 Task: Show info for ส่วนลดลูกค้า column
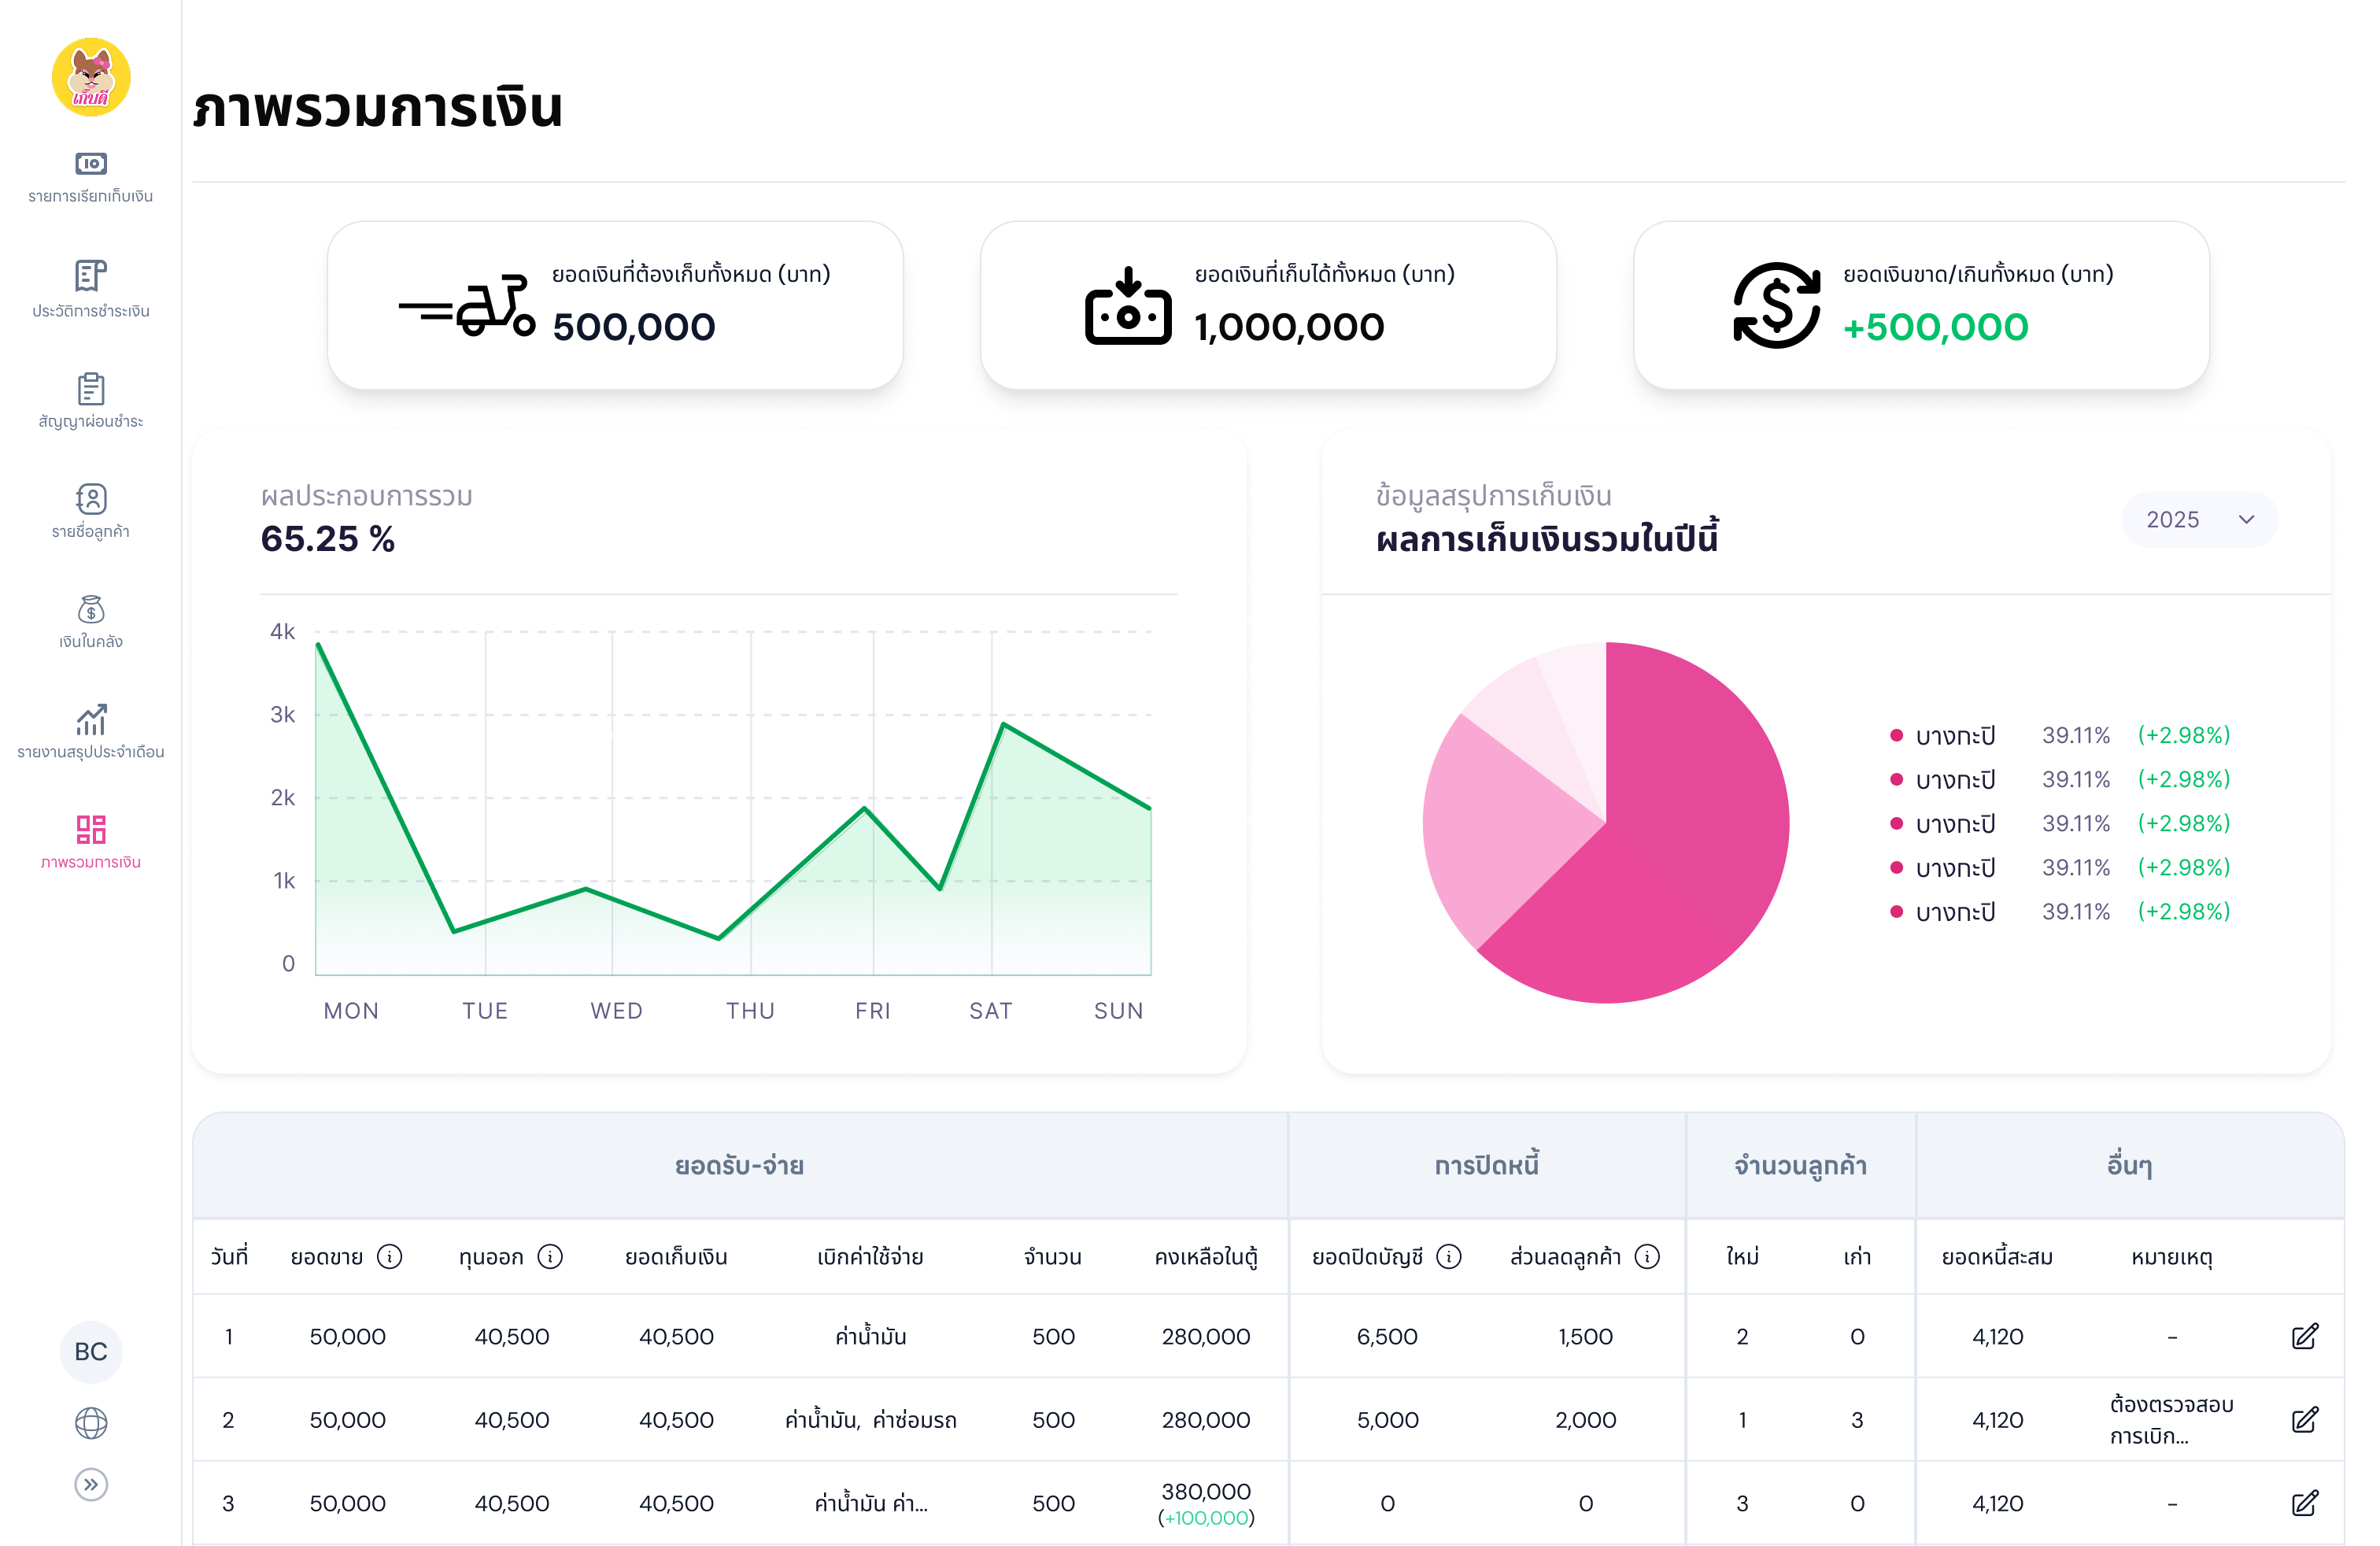(x=1648, y=1258)
